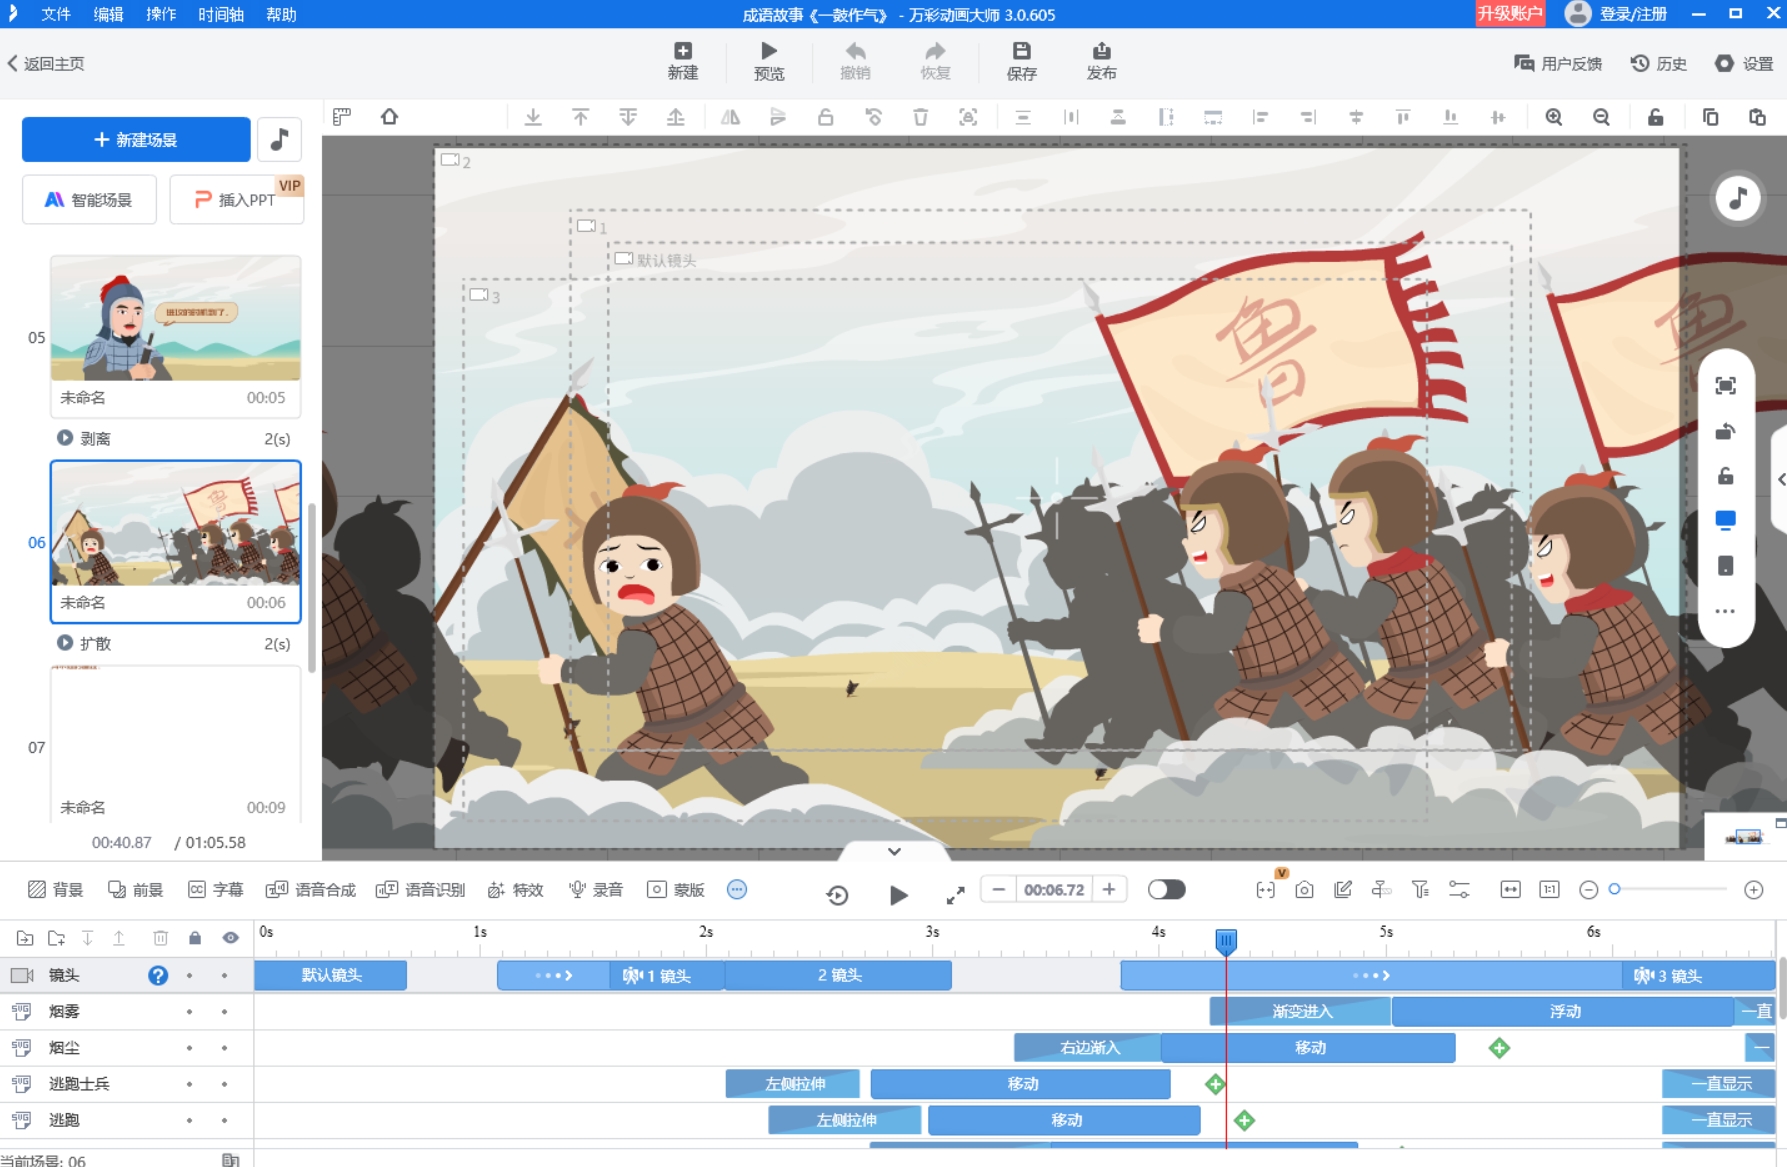Screen dimensions: 1787x1167
Task: Toggle the first dot in the 烟雾 layer row
Action: click(x=189, y=1011)
